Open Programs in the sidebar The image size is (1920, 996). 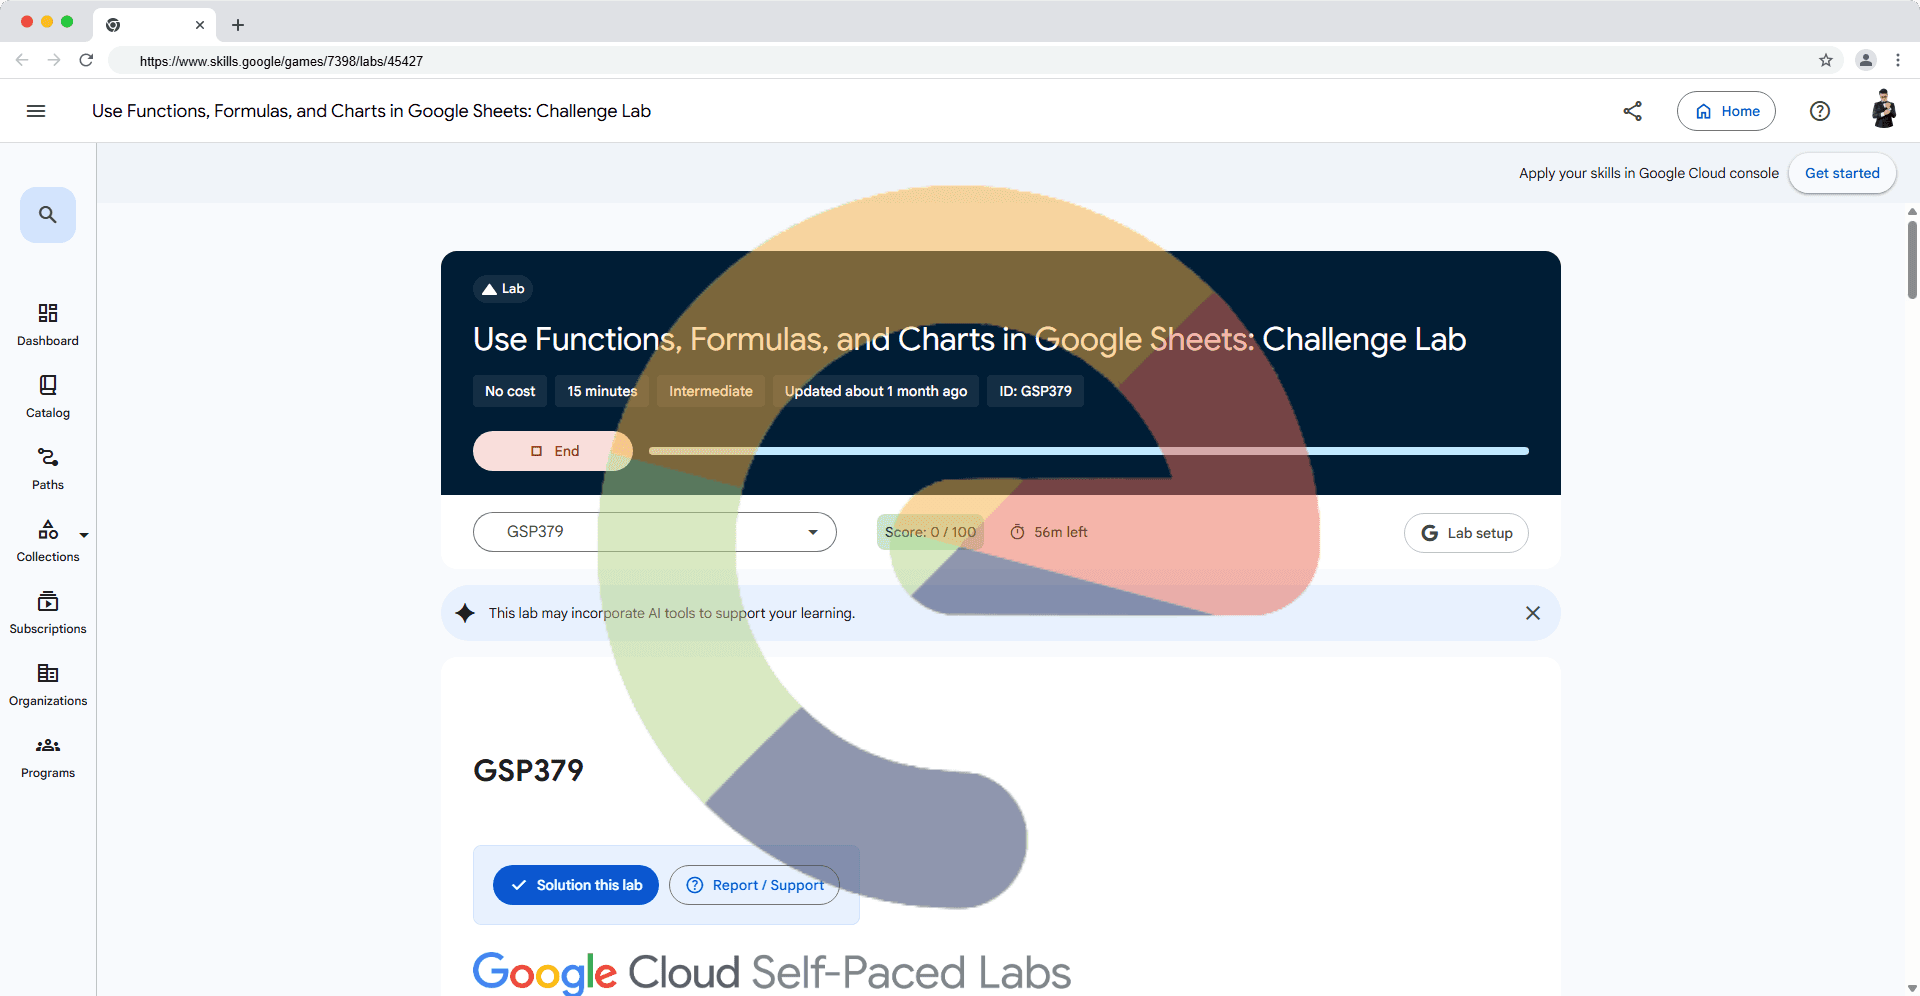point(48,757)
